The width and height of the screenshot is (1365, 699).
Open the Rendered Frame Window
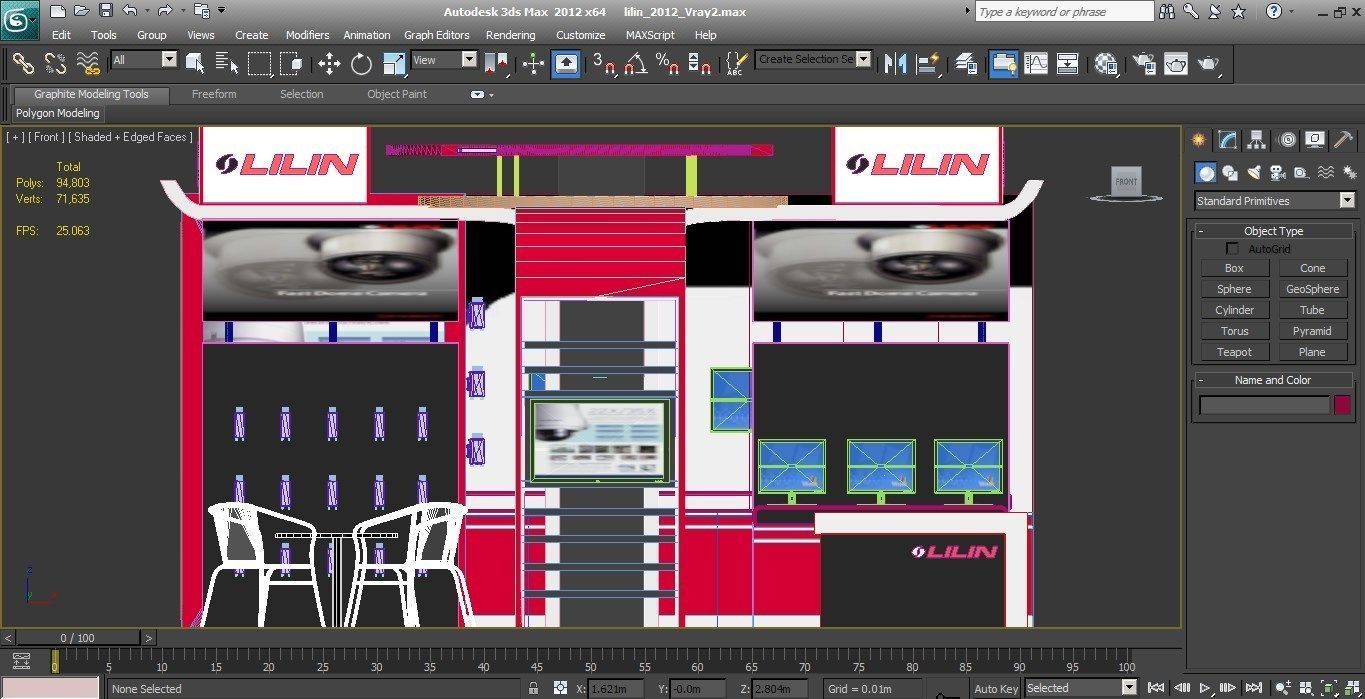tap(1176, 64)
